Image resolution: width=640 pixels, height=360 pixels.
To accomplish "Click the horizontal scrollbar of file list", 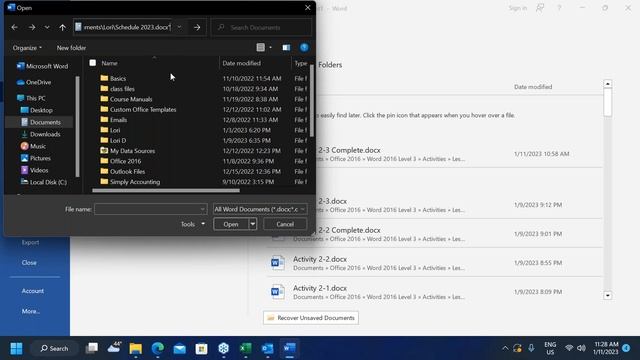I will click(166, 190).
